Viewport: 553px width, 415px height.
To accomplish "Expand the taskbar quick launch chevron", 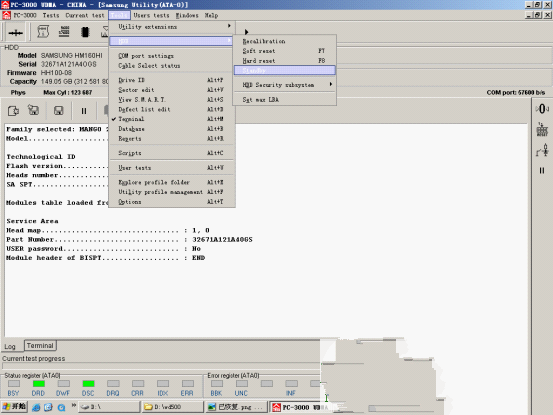I will [x=74, y=405].
